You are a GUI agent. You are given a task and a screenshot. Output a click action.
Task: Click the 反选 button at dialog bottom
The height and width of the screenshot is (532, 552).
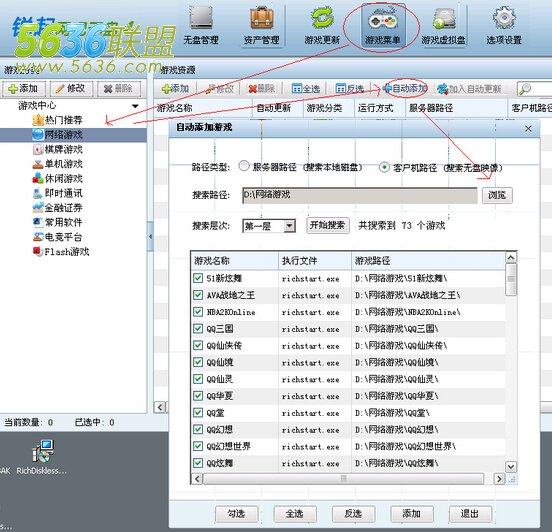coord(353,514)
